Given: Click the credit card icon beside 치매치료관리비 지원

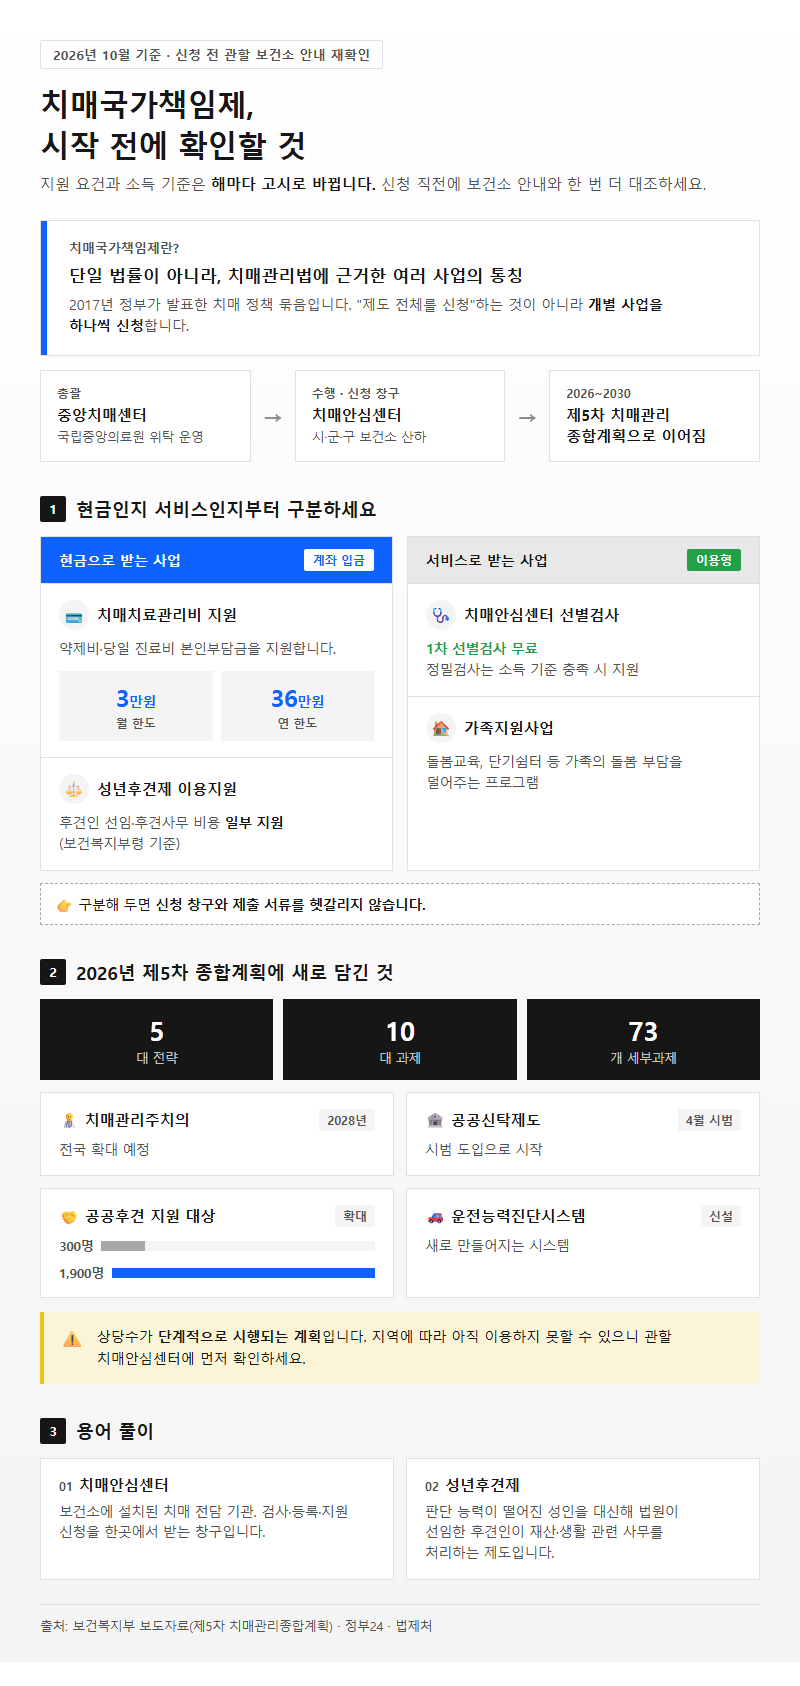Looking at the screenshot, I should (74, 615).
